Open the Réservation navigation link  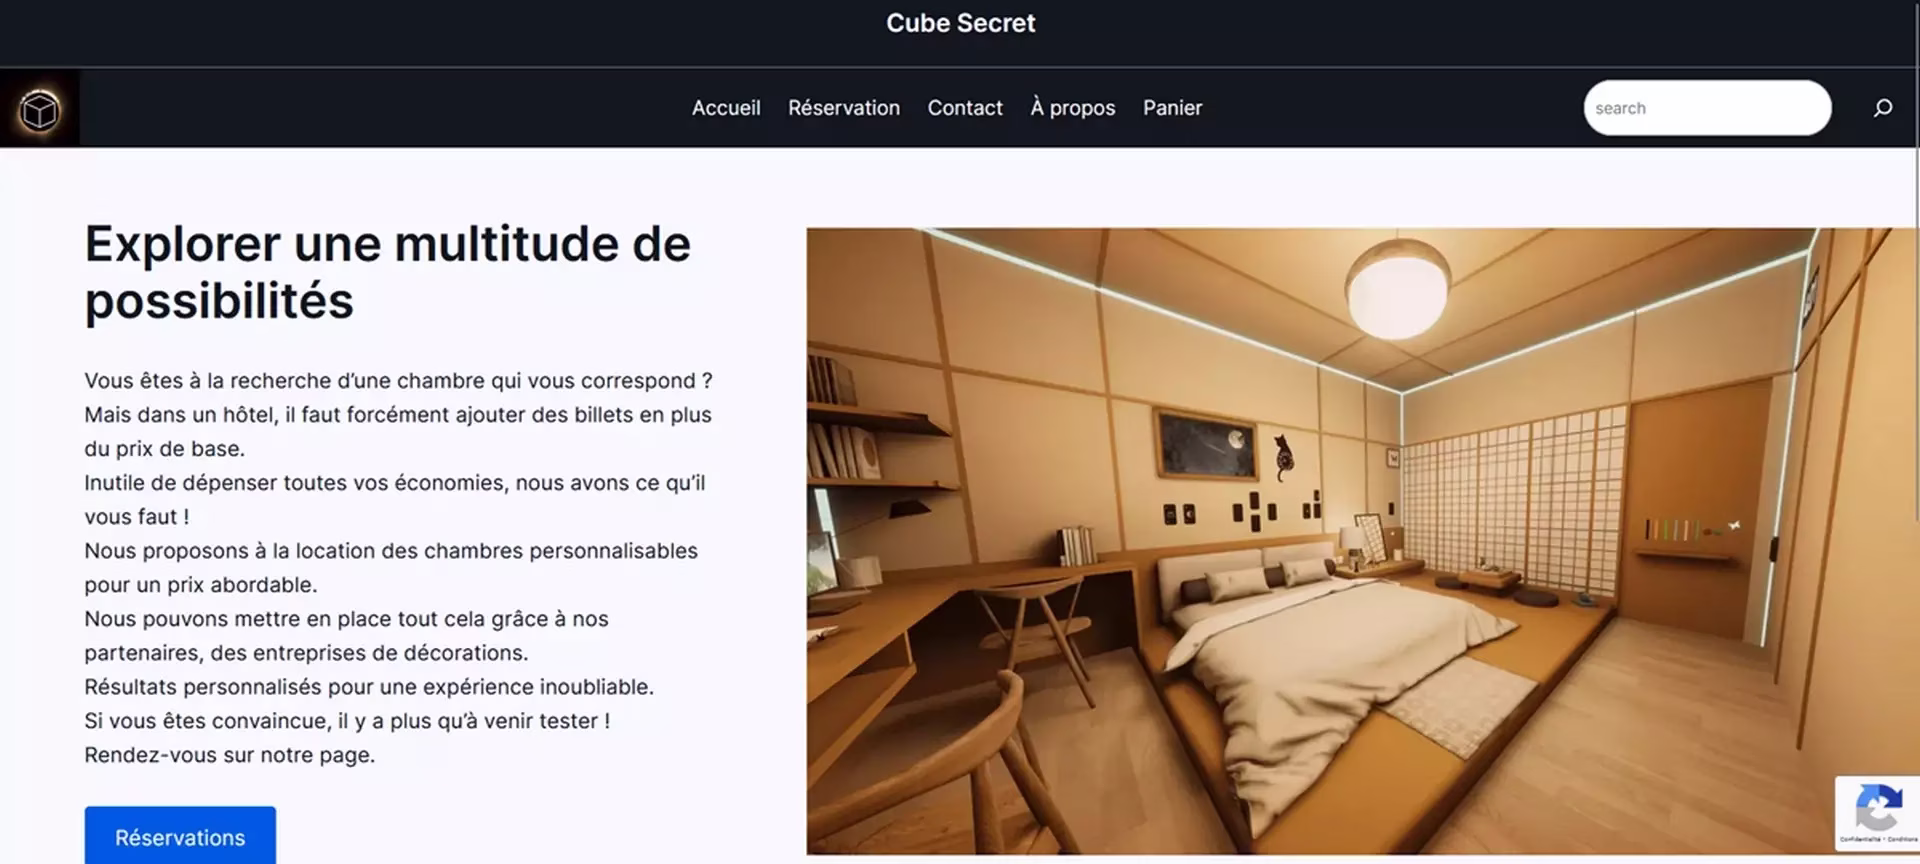pyautogui.click(x=843, y=108)
